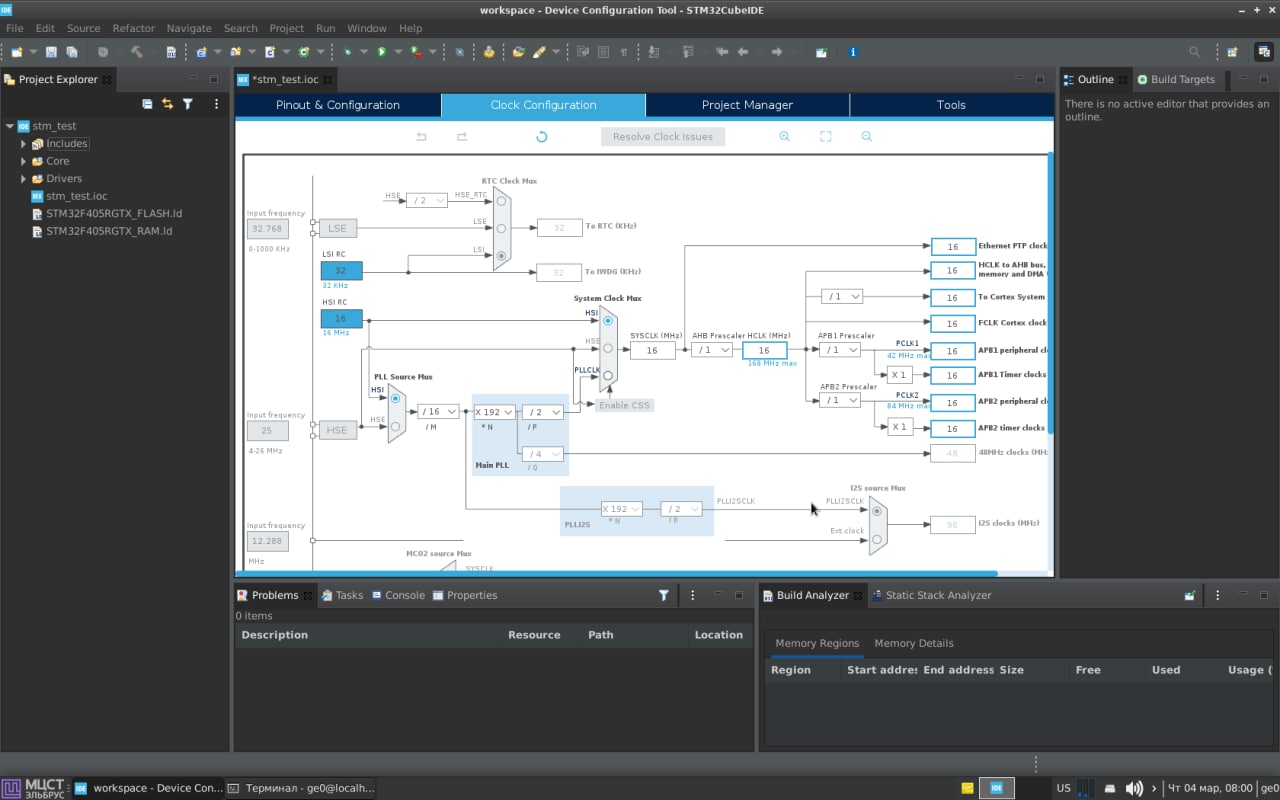Image resolution: width=1280 pixels, height=800 pixels.
Task: Switch to Pinout & Configuration tab
Action: pyautogui.click(x=338, y=105)
